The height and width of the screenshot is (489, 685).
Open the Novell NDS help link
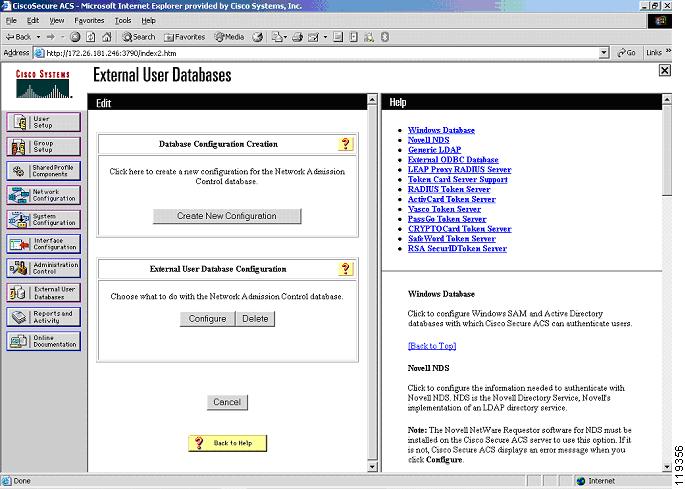429,140
